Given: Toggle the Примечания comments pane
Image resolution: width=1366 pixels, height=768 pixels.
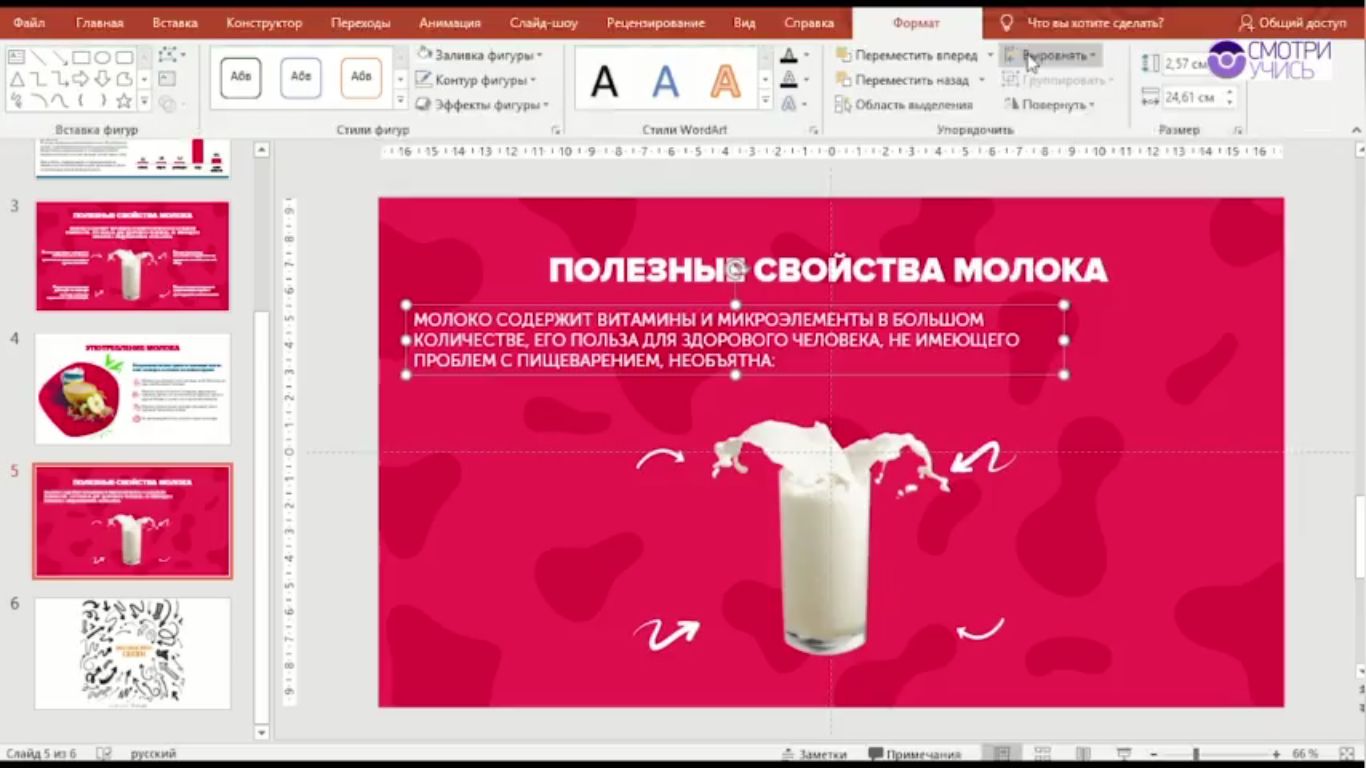Looking at the screenshot, I should click(x=915, y=755).
